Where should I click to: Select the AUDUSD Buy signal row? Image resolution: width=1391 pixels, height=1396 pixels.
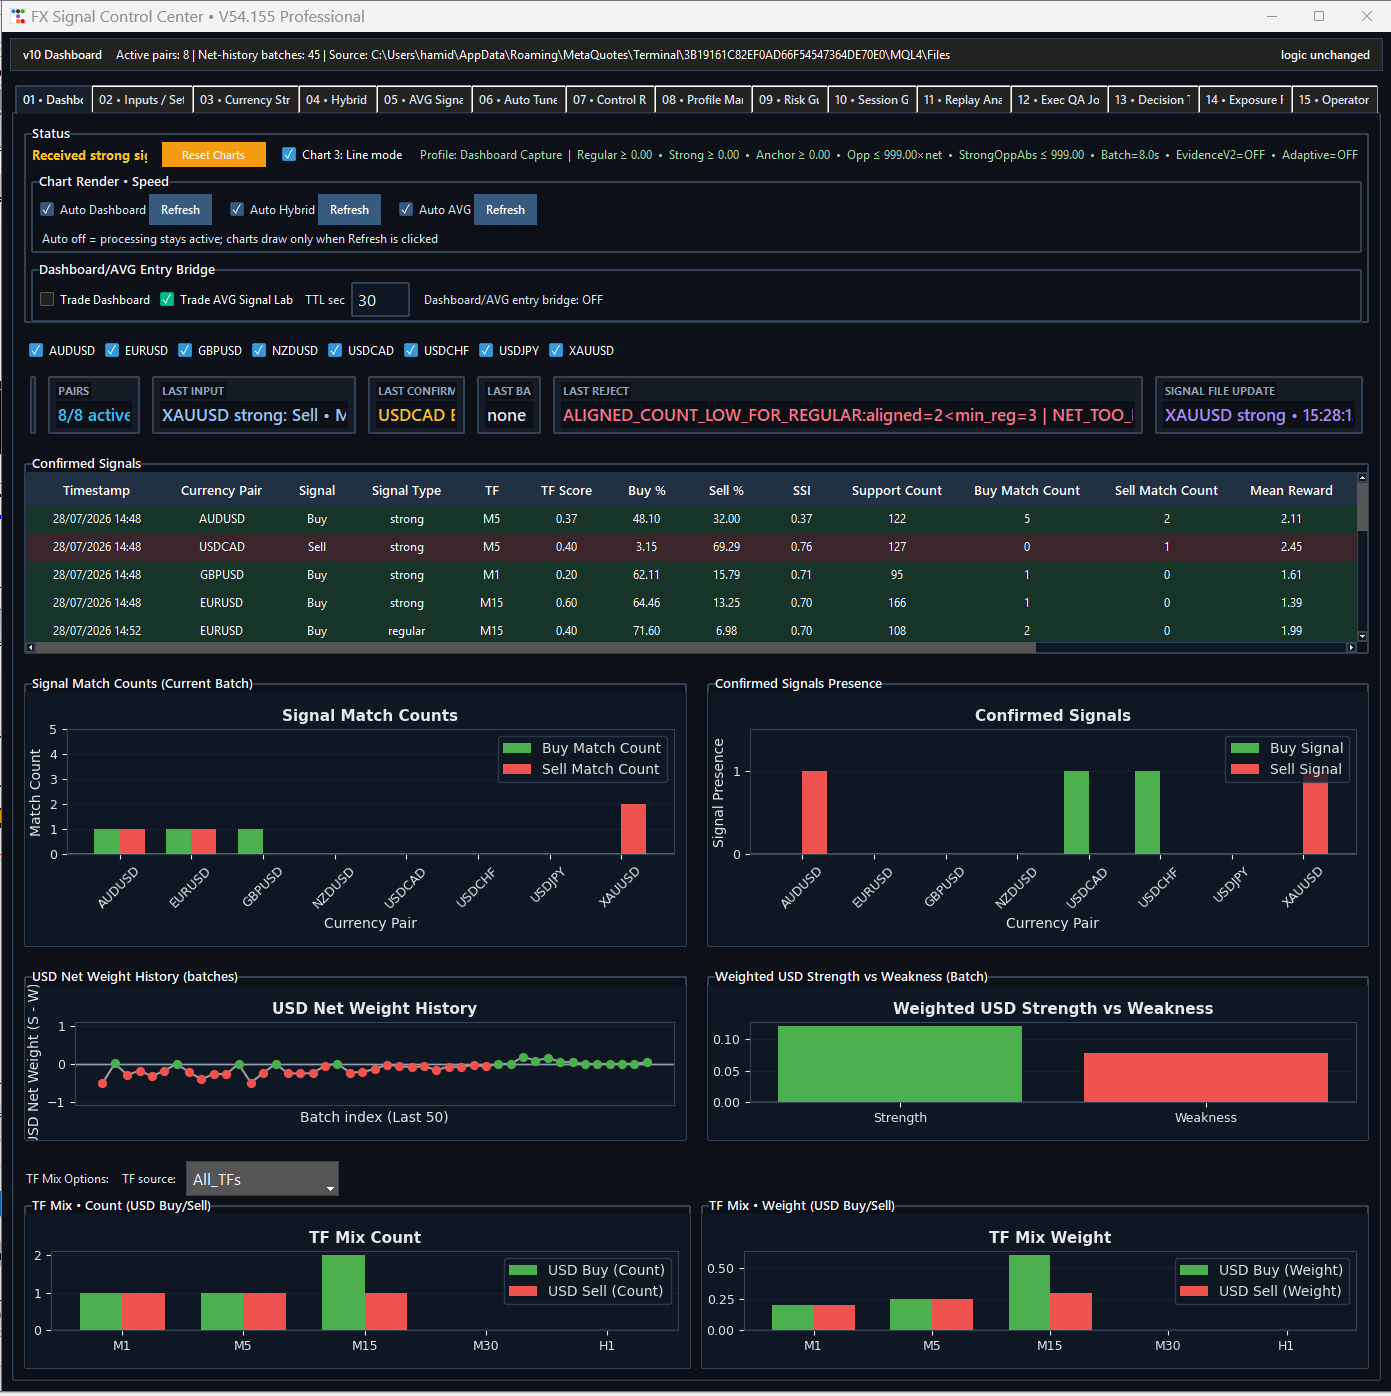(x=691, y=519)
